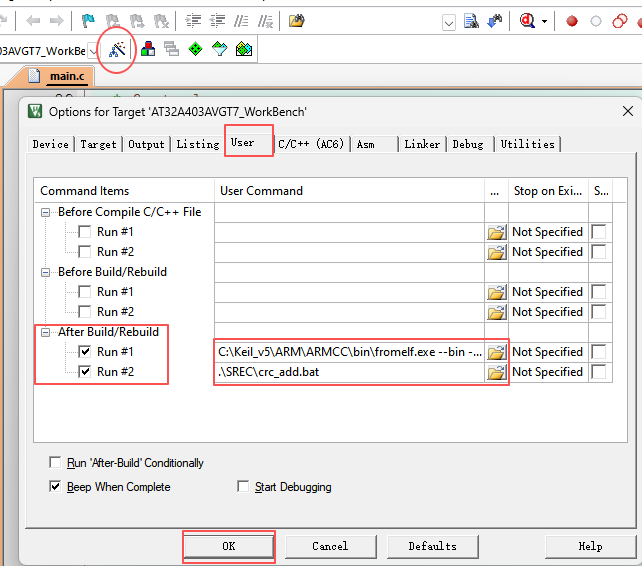Edit the .\SREC\crc_add.bat command field
Viewport: 642px width, 566px height.
click(x=350, y=372)
